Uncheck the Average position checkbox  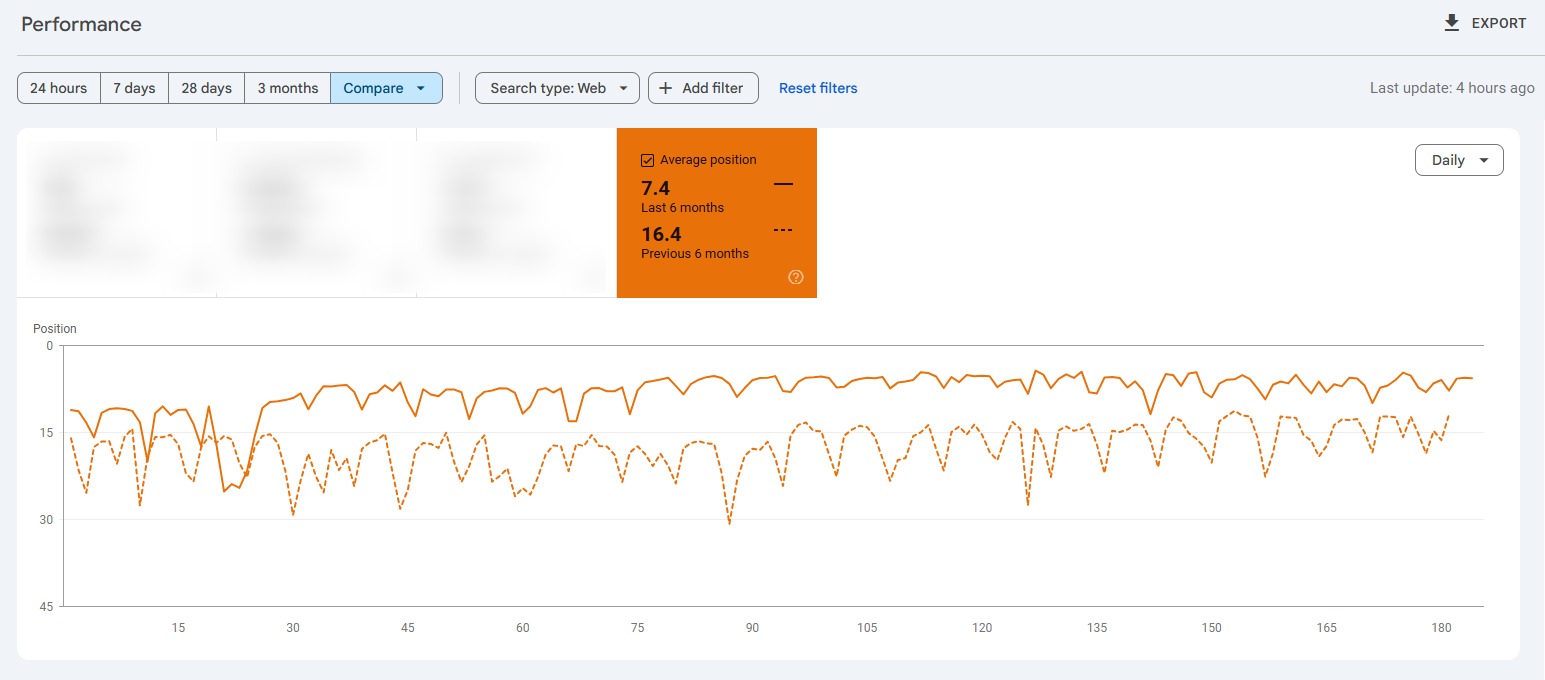(647, 160)
